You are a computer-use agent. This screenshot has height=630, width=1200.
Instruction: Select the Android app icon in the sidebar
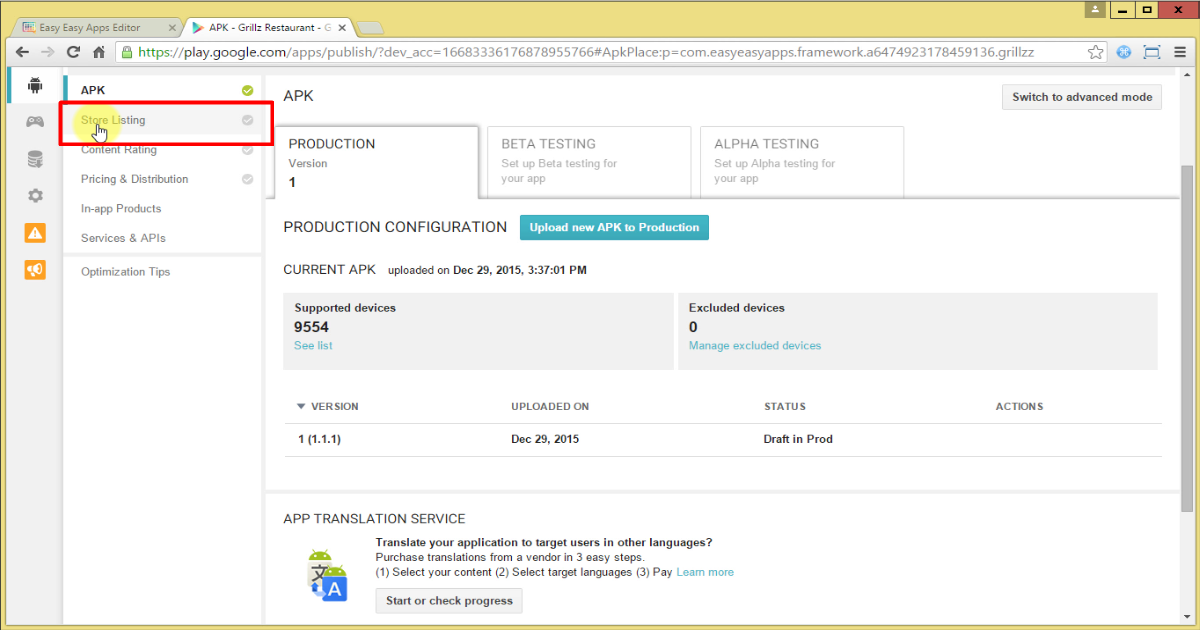coord(35,85)
